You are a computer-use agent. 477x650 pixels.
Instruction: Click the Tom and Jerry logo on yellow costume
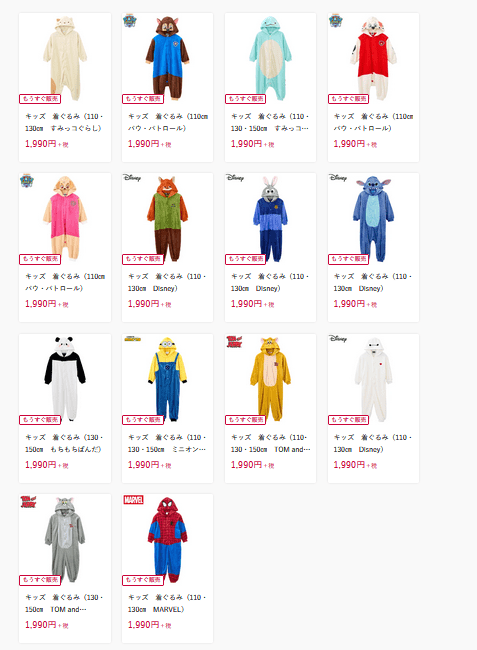tap(234, 341)
